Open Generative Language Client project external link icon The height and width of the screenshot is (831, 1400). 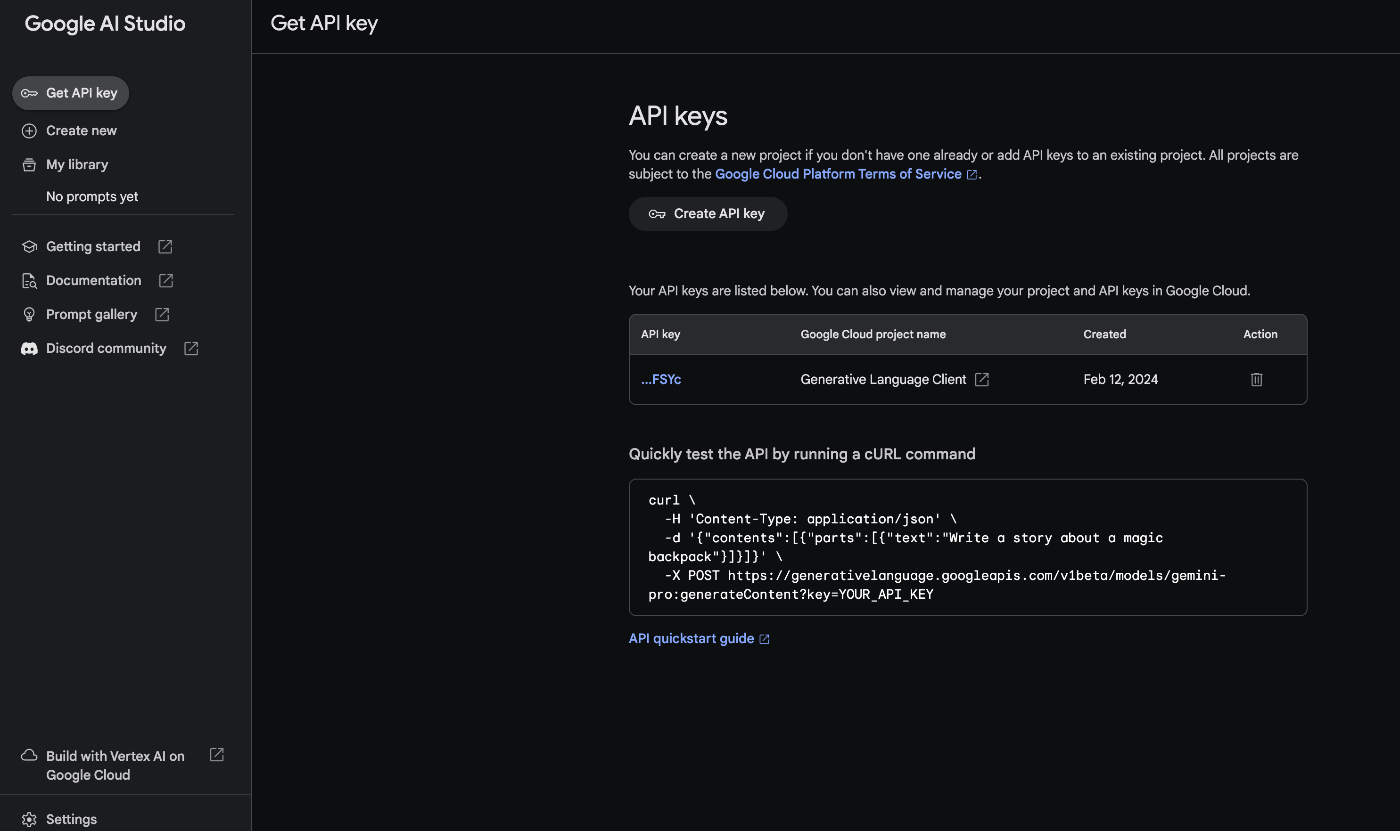point(982,380)
